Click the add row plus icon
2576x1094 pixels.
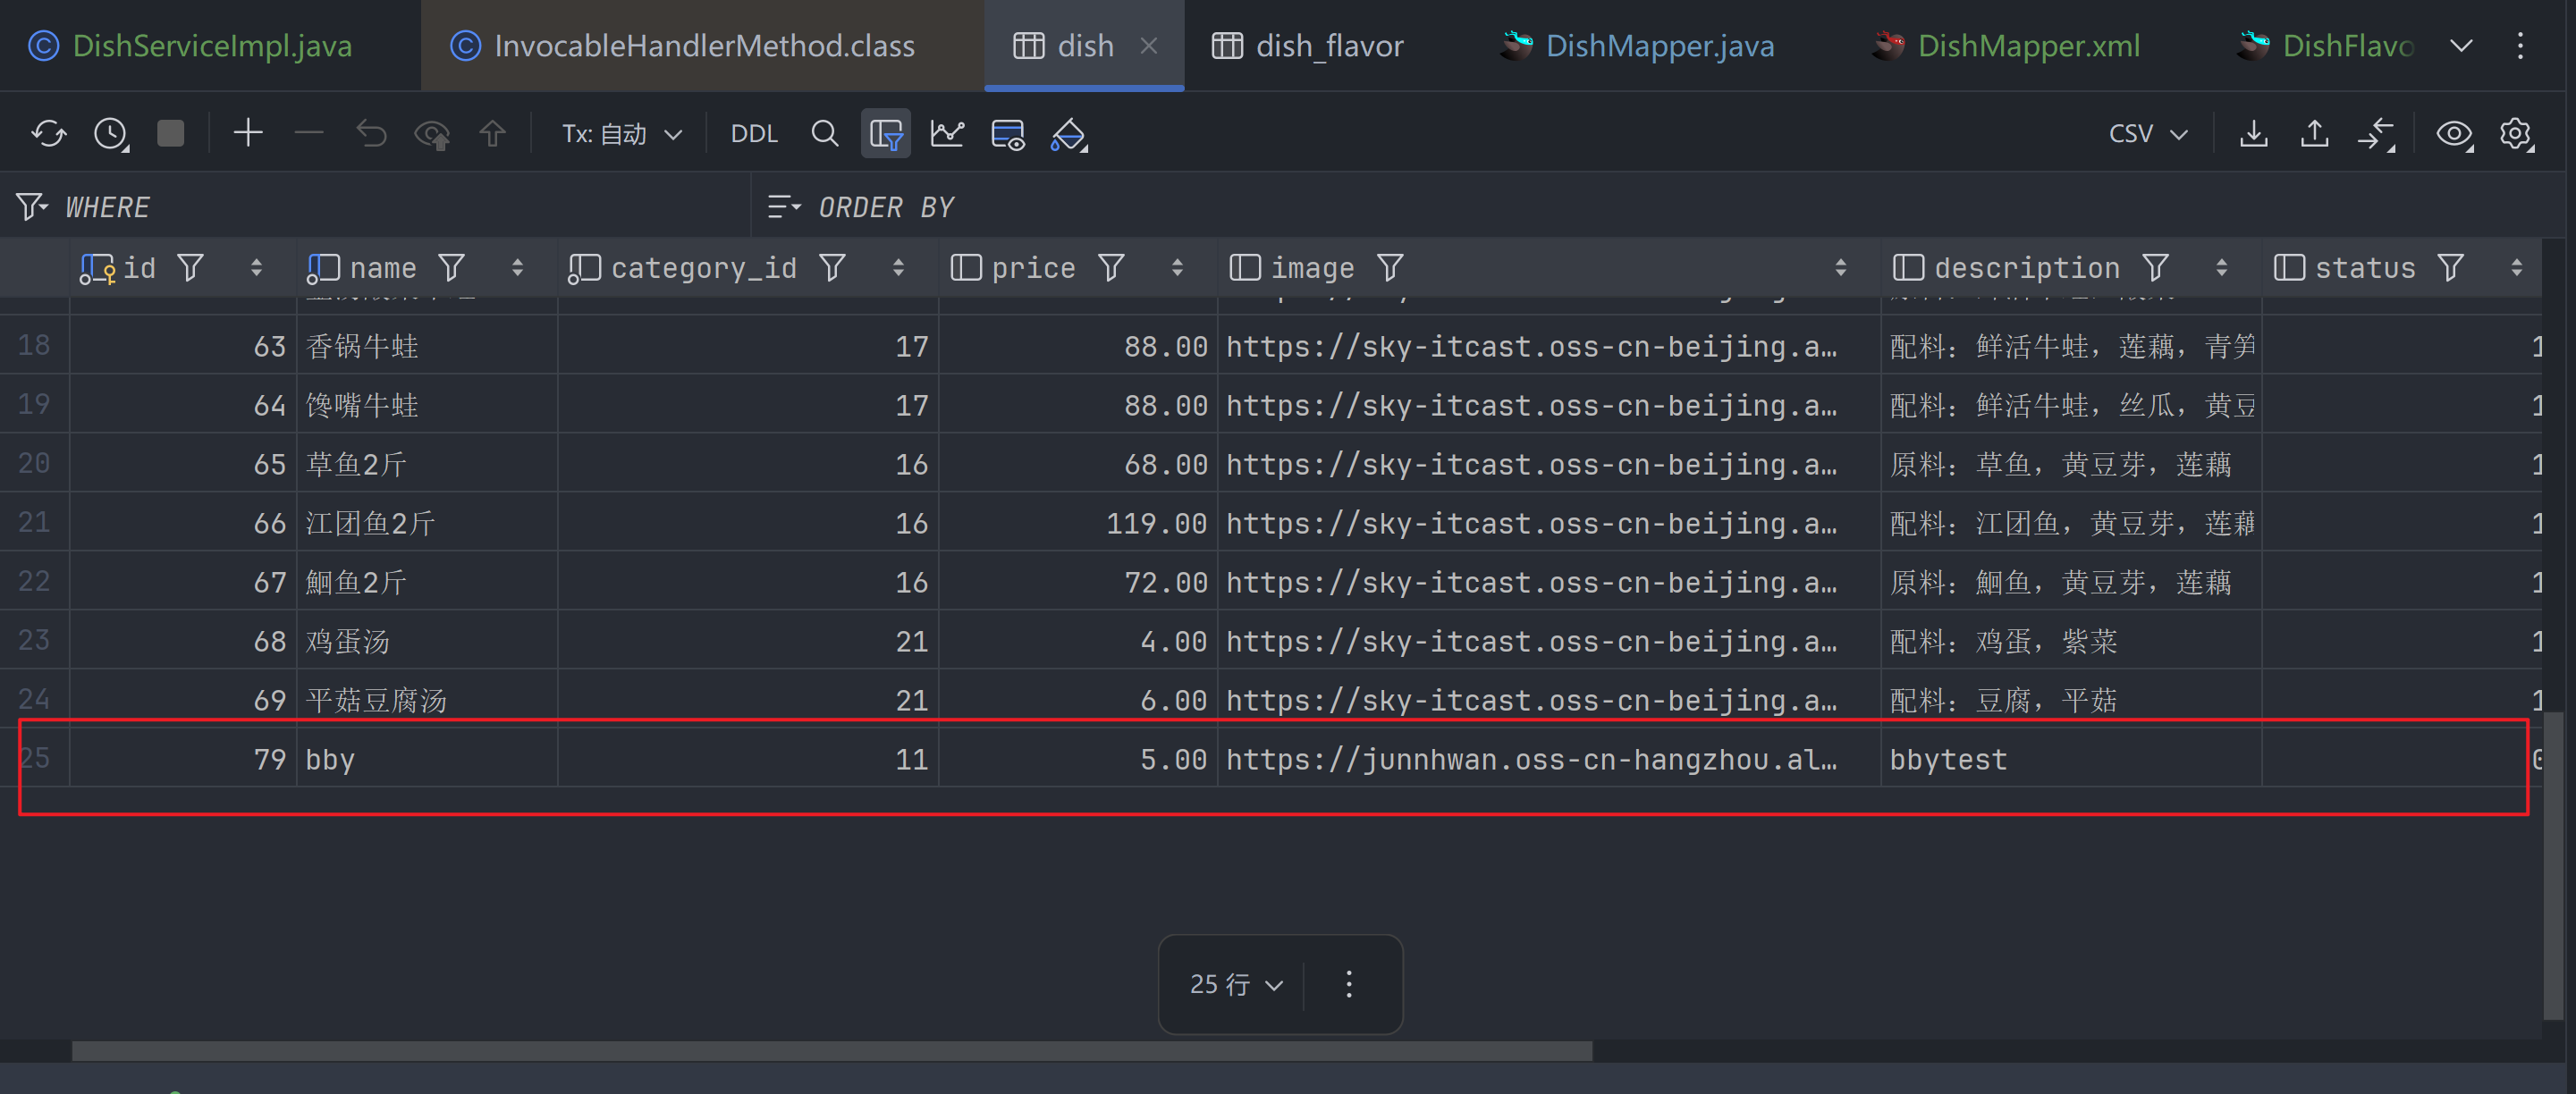click(247, 134)
